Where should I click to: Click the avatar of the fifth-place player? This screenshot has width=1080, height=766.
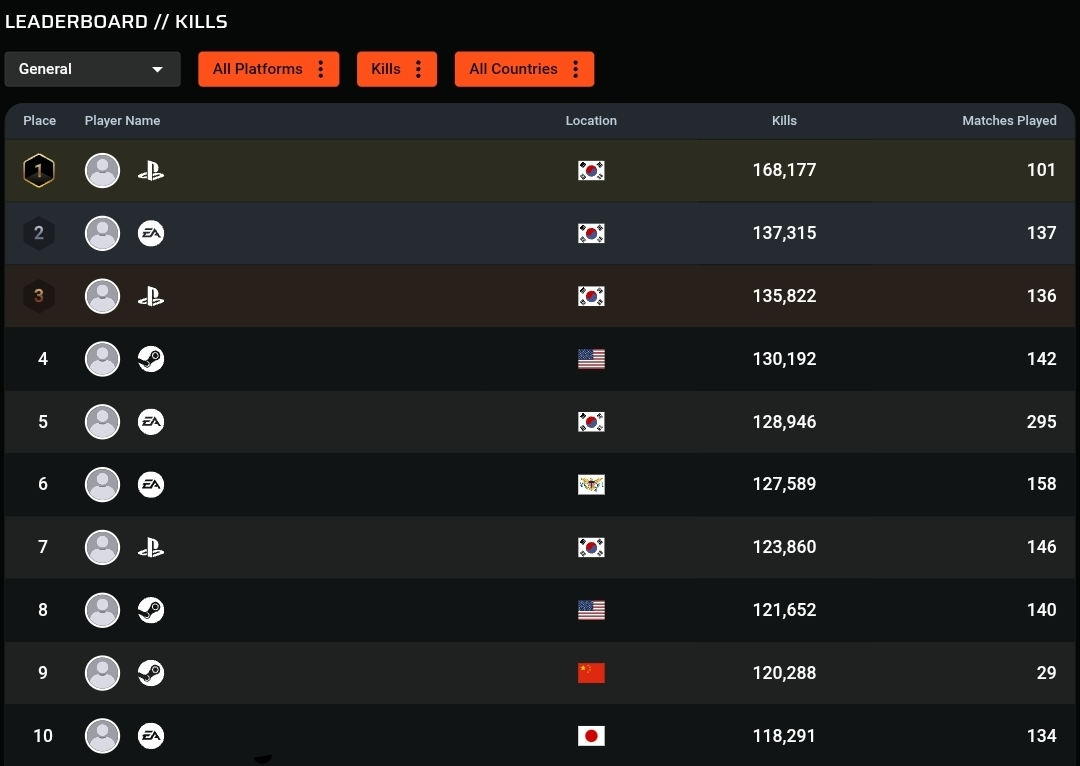tap(102, 422)
